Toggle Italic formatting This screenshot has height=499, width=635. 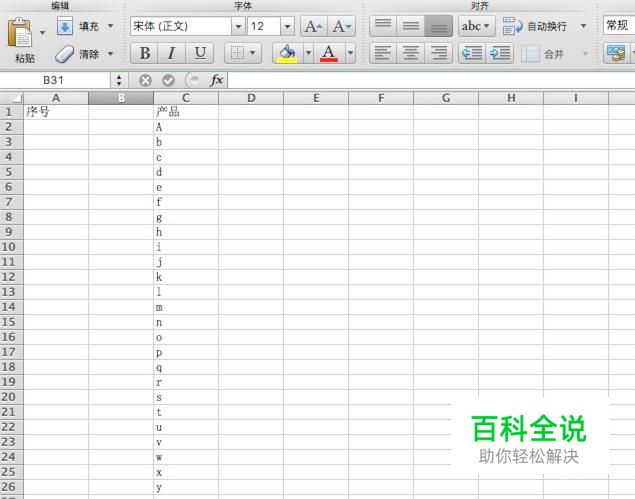tap(172, 53)
